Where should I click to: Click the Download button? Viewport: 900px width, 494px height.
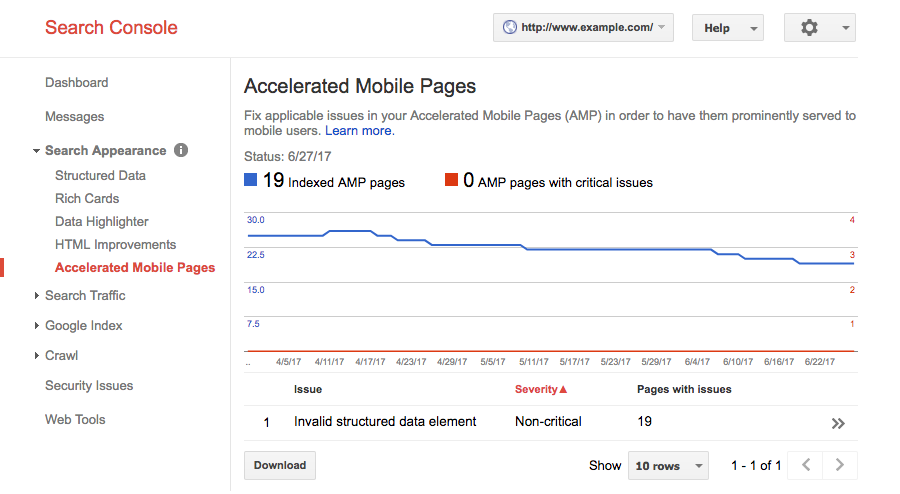[x=280, y=465]
